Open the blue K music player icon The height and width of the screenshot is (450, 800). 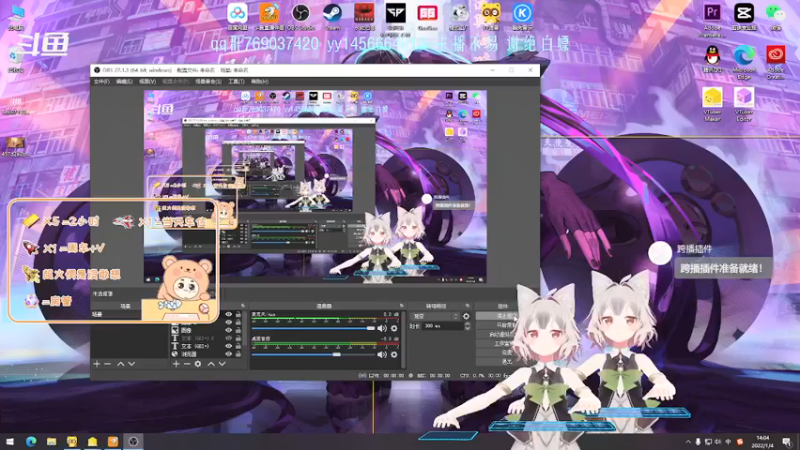[521, 16]
